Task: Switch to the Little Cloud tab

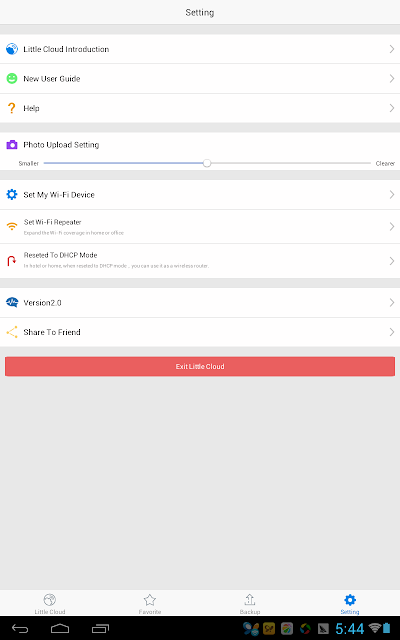Action: tap(50, 603)
